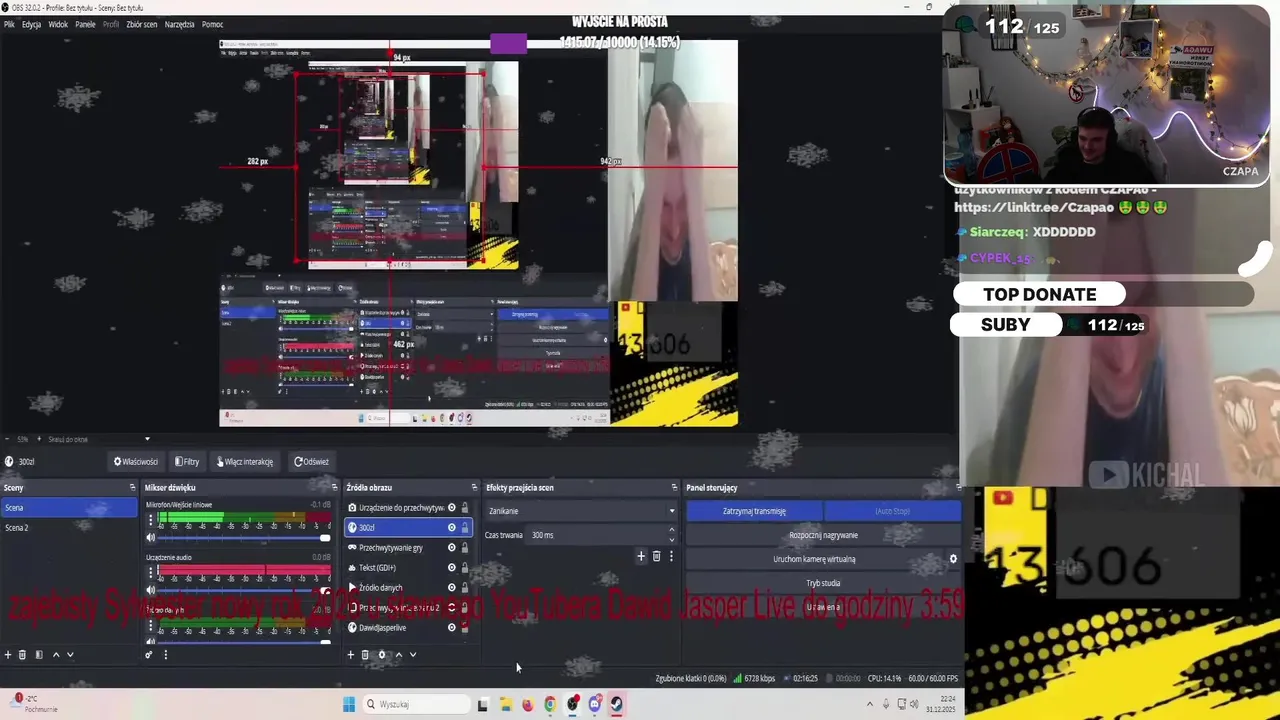1280x720 pixels.
Task: Undock the Panel sterujący panel icon
Action: coord(957,488)
